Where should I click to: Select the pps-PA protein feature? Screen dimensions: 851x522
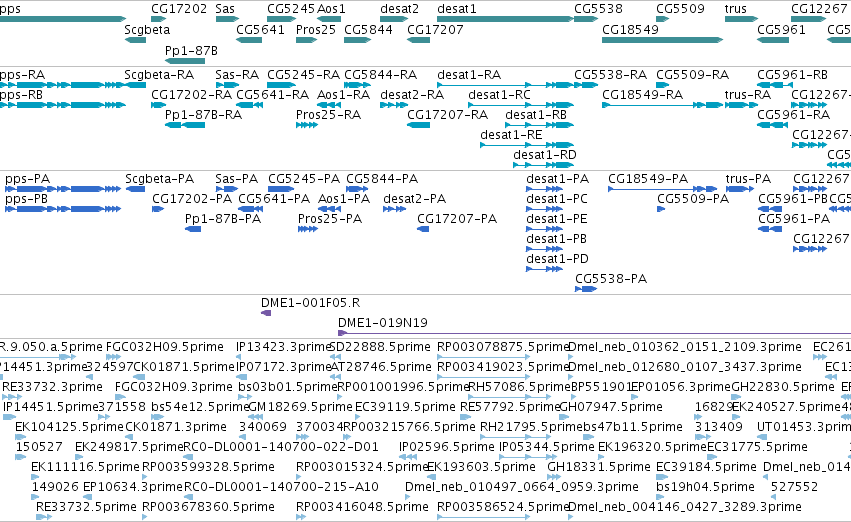tap(63, 189)
